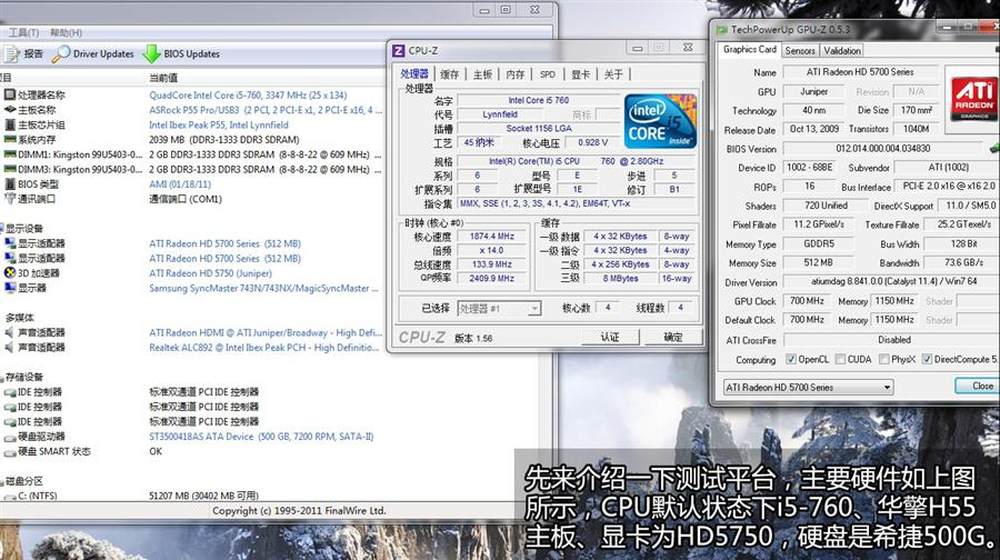The width and height of the screenshot is (1000, 560).
Task: Click the chipset icon beside 主板芯片组
Action: [10, 124]
